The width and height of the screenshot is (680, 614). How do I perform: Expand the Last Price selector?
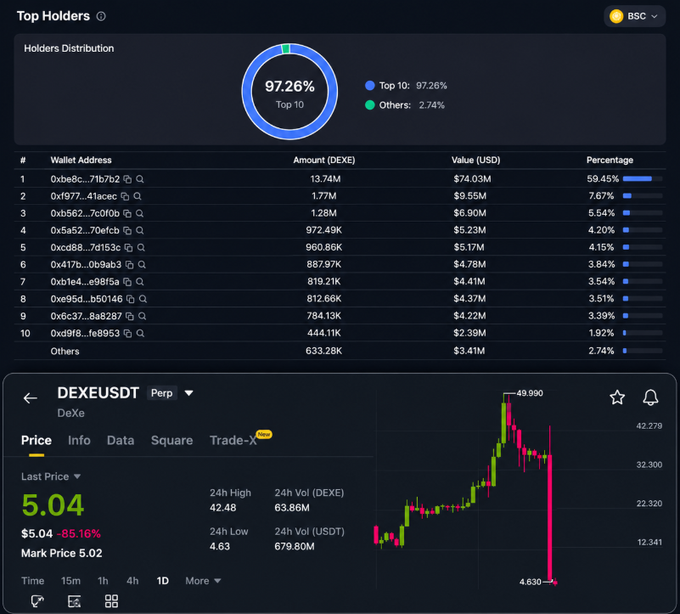pos(77,477)
